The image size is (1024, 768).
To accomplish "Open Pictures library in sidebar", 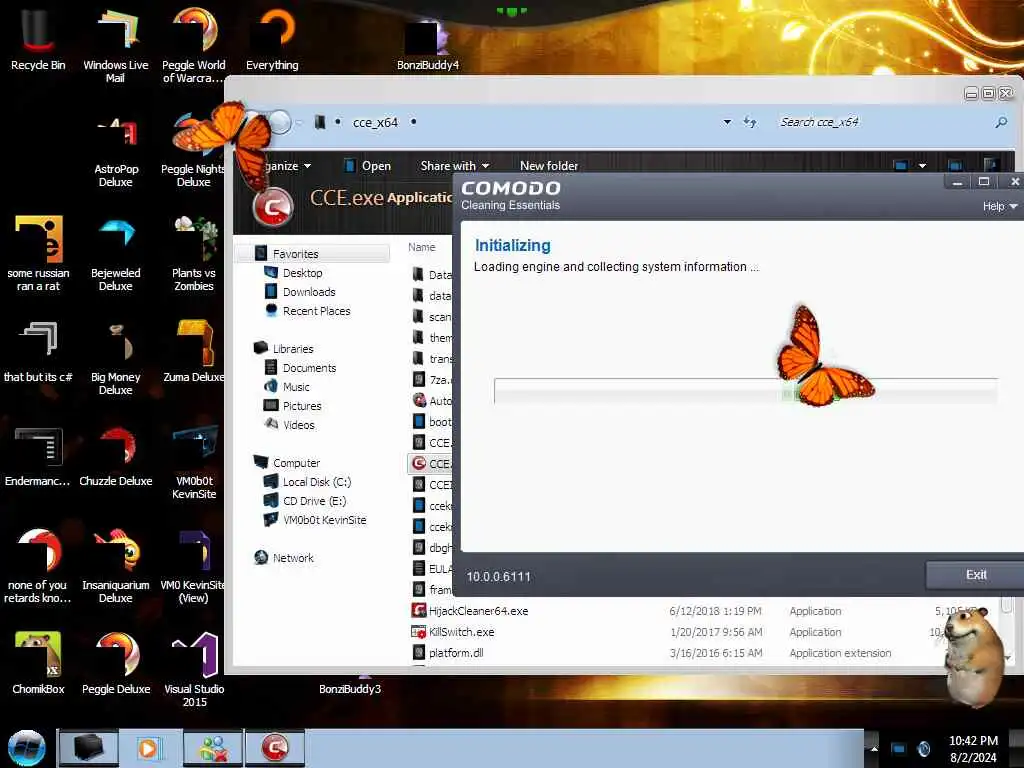I will [302, 406].
